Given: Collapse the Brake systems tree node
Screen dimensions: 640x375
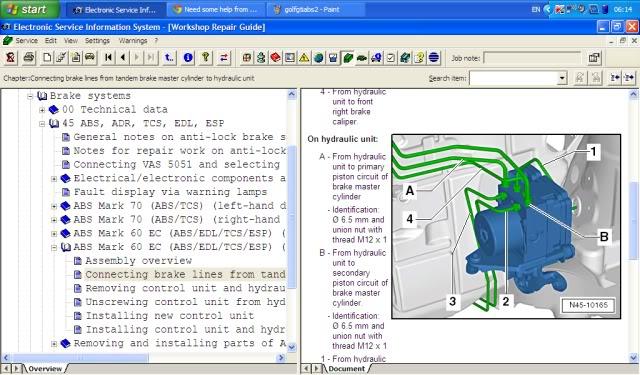Looking at the screenshot, I should pyautogui.click(x=30, y=96).
